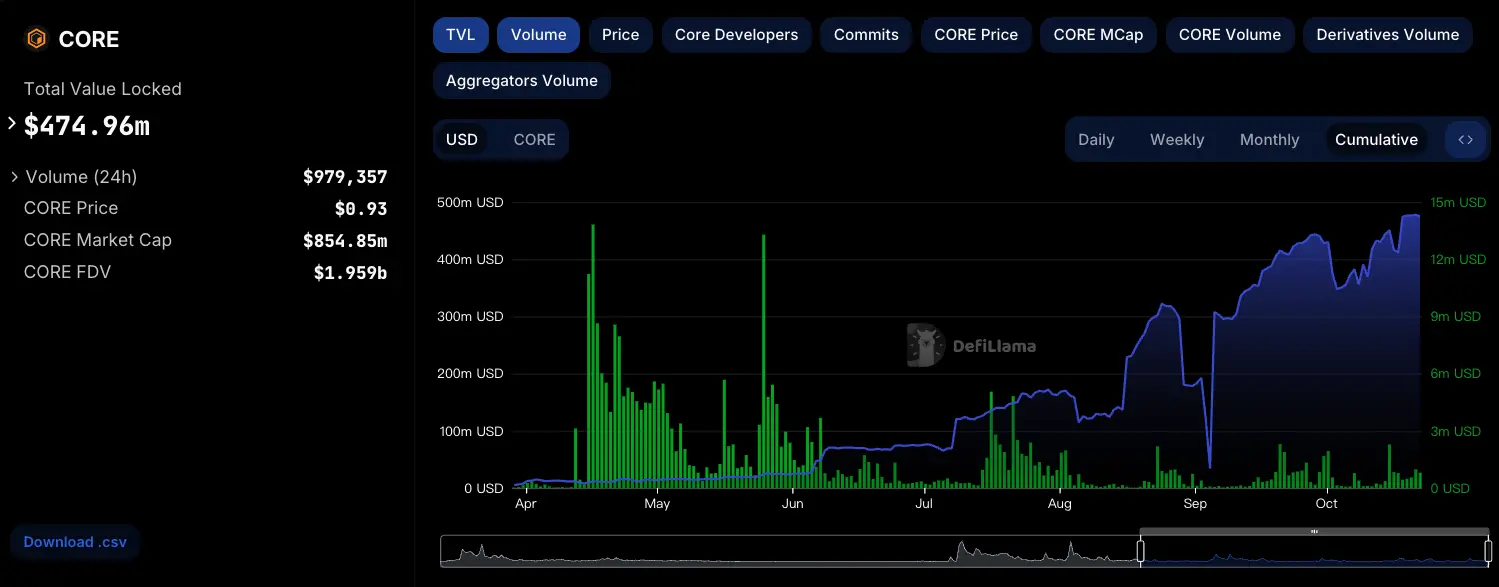This screenshot has height=587, width=1499.
Task: Switch denomination to CORE
Action: tap(534, 140)
